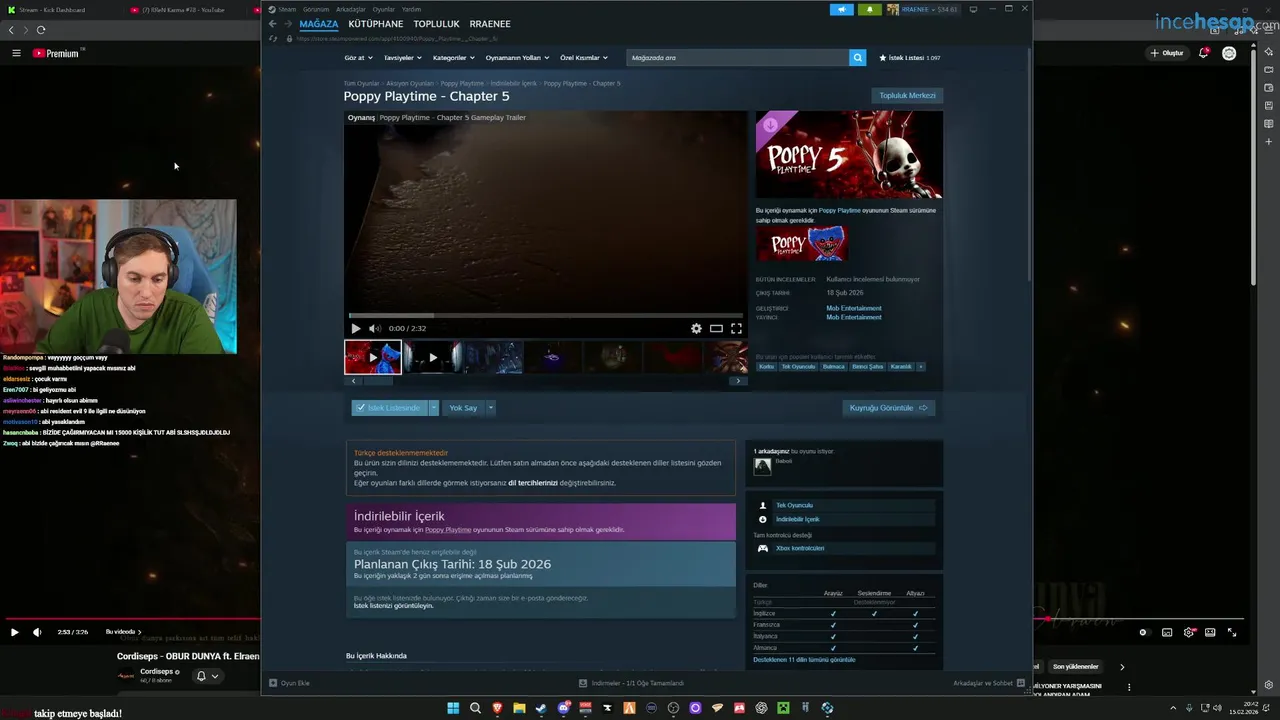Open the RRAENEE profile tab
Image resolution: width=1280 pixels, height=720 pixels.
[490, 24]
